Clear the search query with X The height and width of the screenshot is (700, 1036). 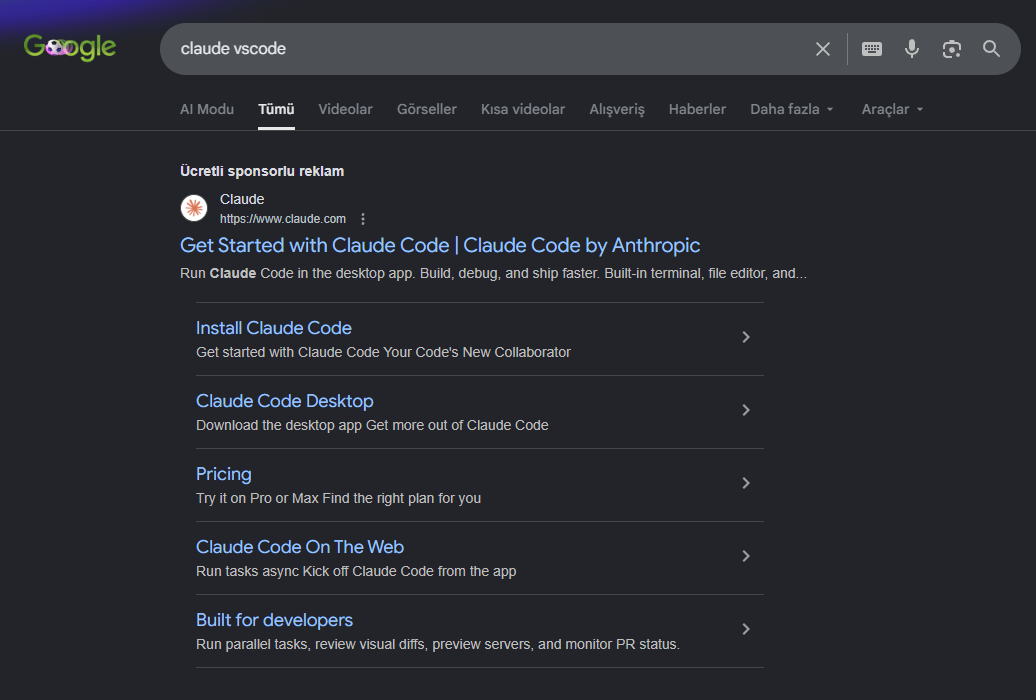click(823, 49)
